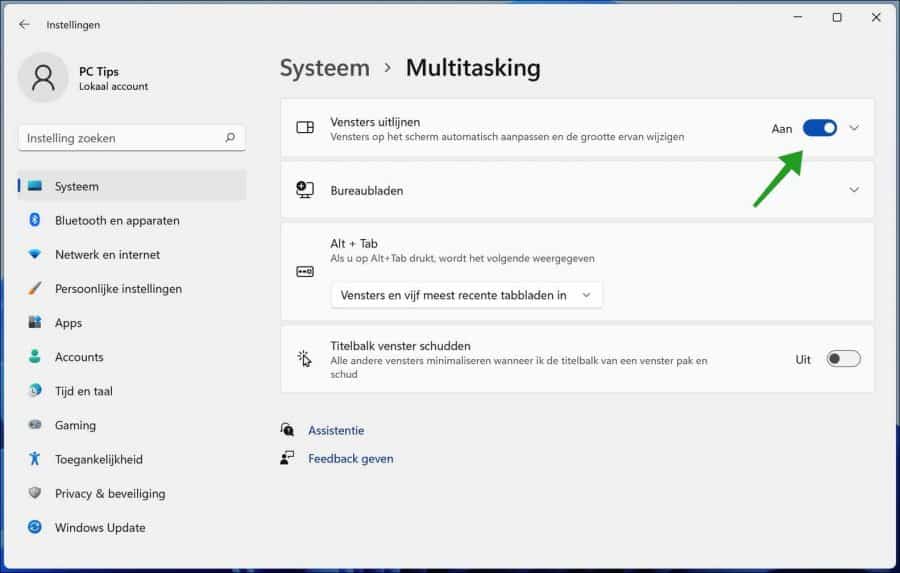
Task: Click the Systeem breadcrumb in the header
Action: tap(324, 68)
